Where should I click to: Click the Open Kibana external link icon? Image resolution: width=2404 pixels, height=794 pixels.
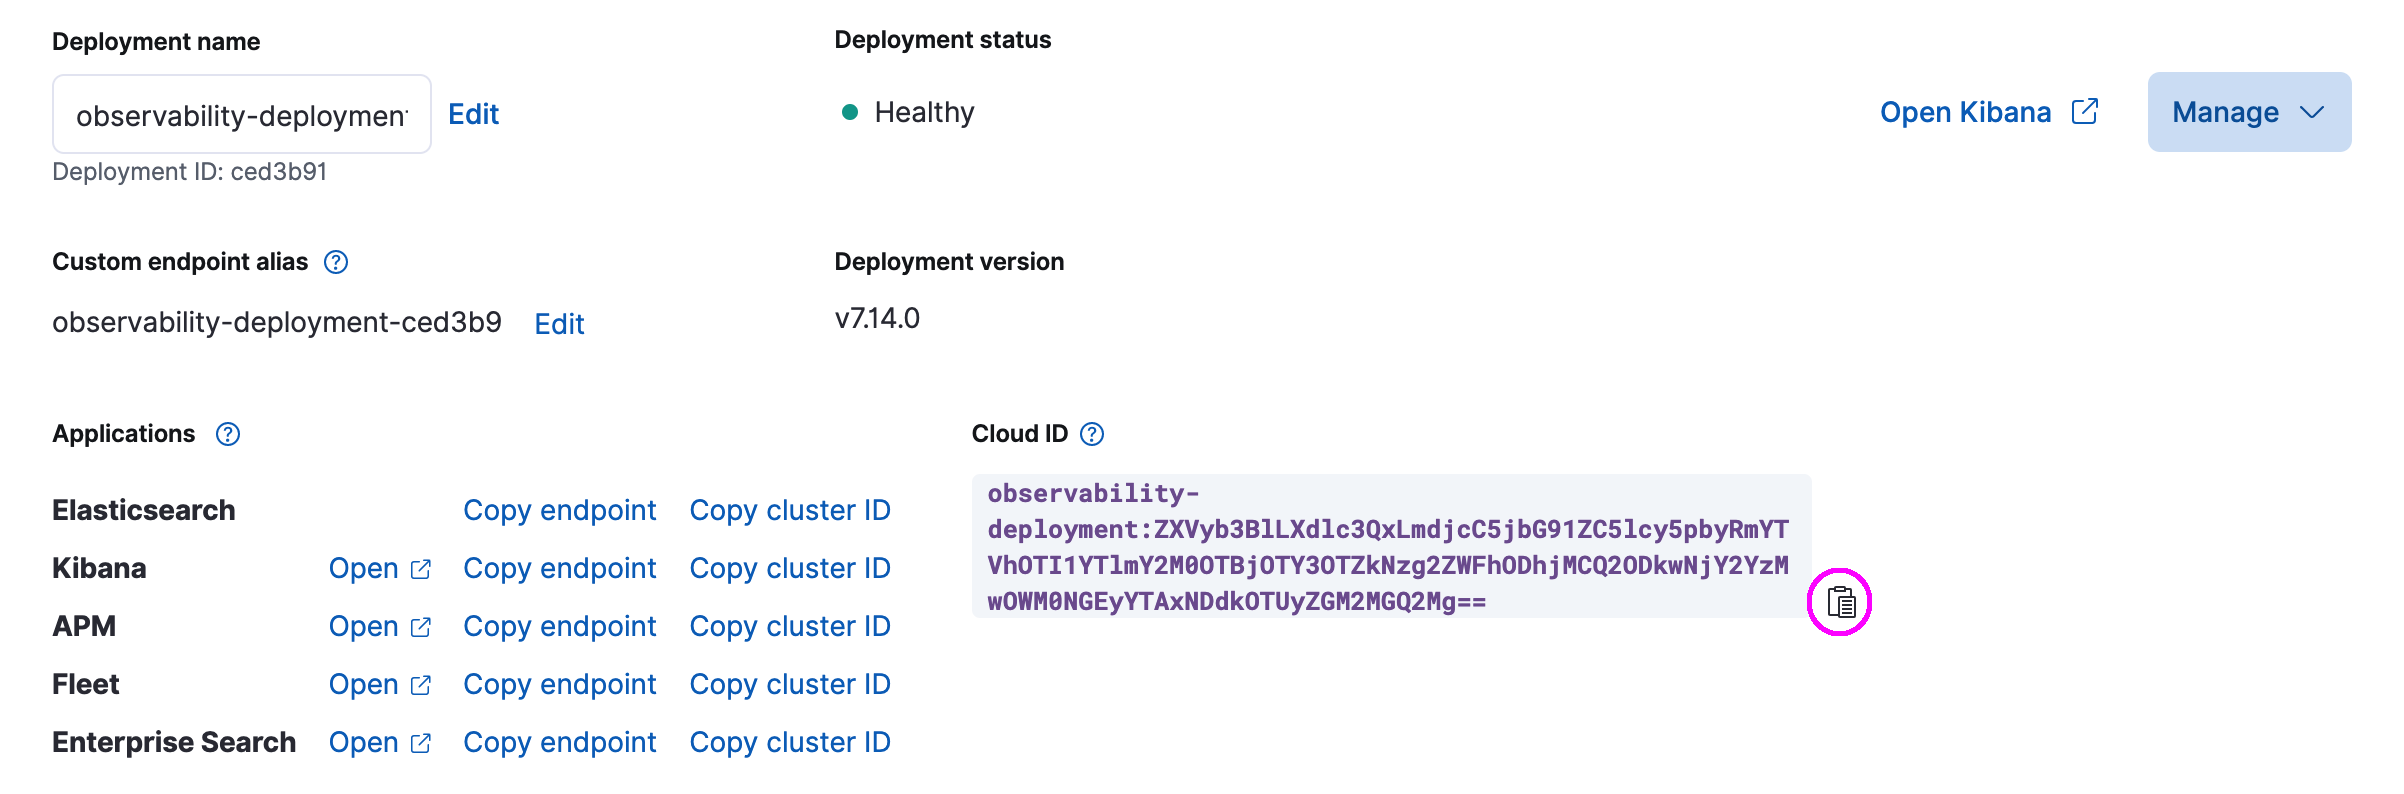[x=2085, y=112]
